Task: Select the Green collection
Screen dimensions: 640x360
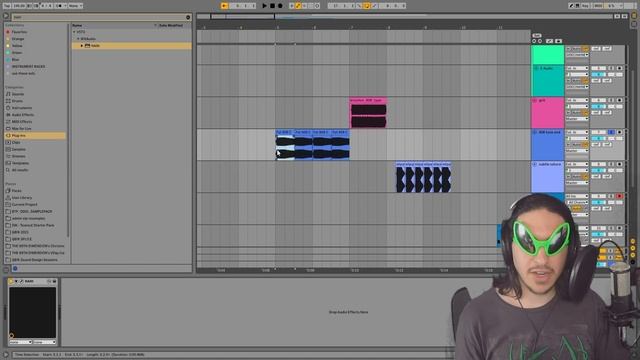Action: point(17,53)
